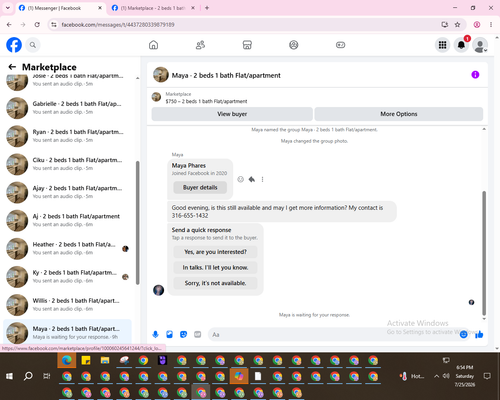Open Chrome three-dot menu
The width and height of the screenshot is (500, 400).
[491, 24]
